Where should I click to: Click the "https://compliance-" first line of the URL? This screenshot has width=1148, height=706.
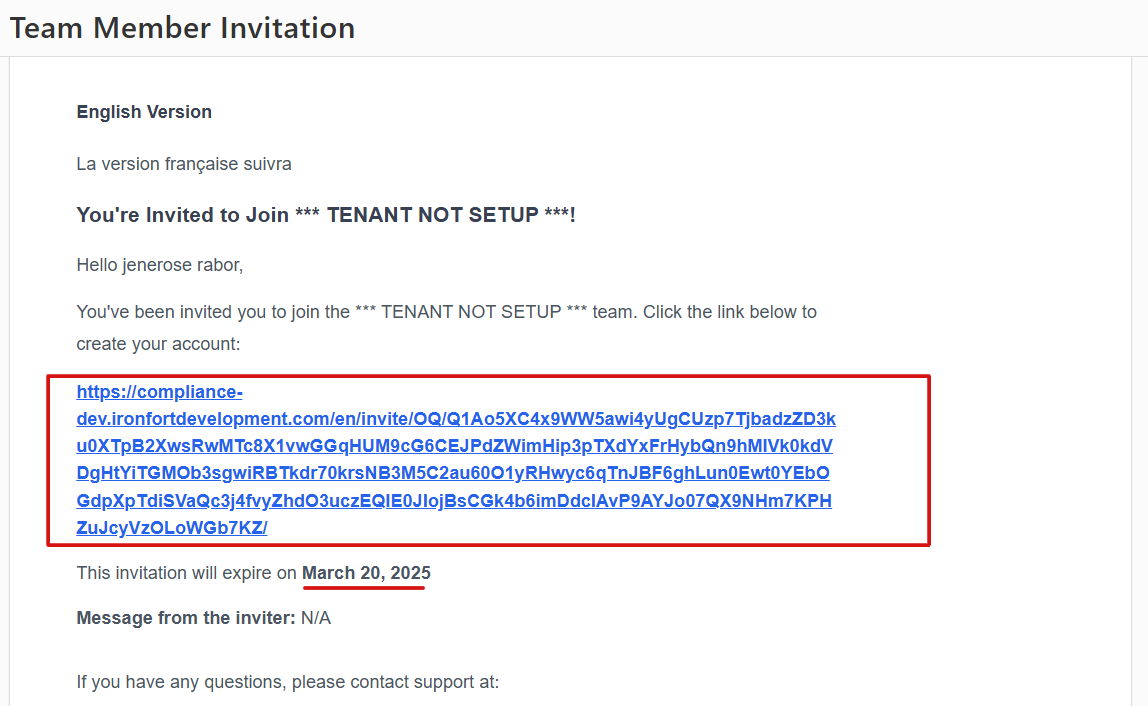click(x=159, y=392)
